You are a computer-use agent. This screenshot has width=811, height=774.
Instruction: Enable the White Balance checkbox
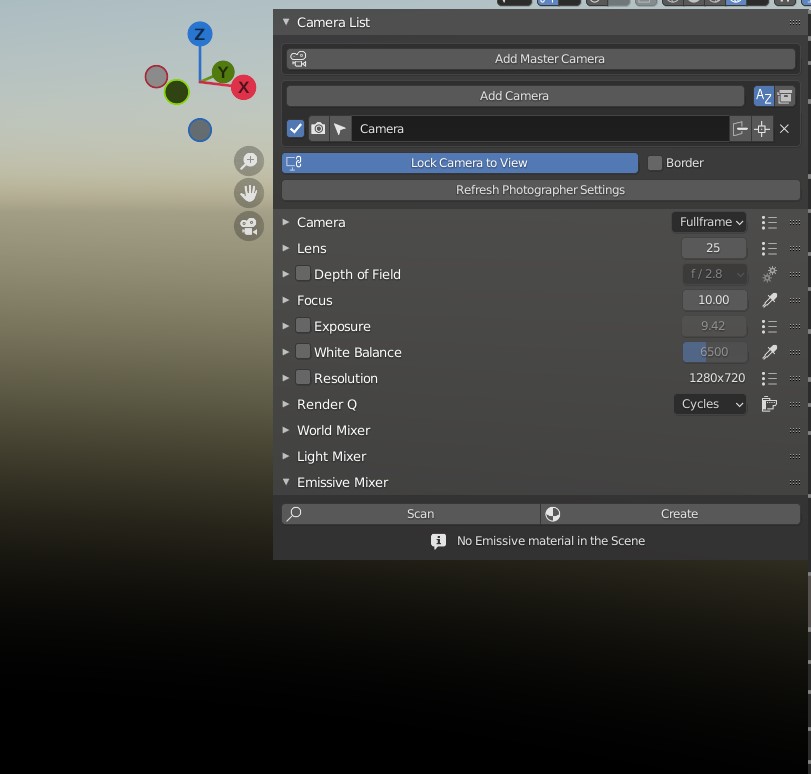click(x=303, y=351)
